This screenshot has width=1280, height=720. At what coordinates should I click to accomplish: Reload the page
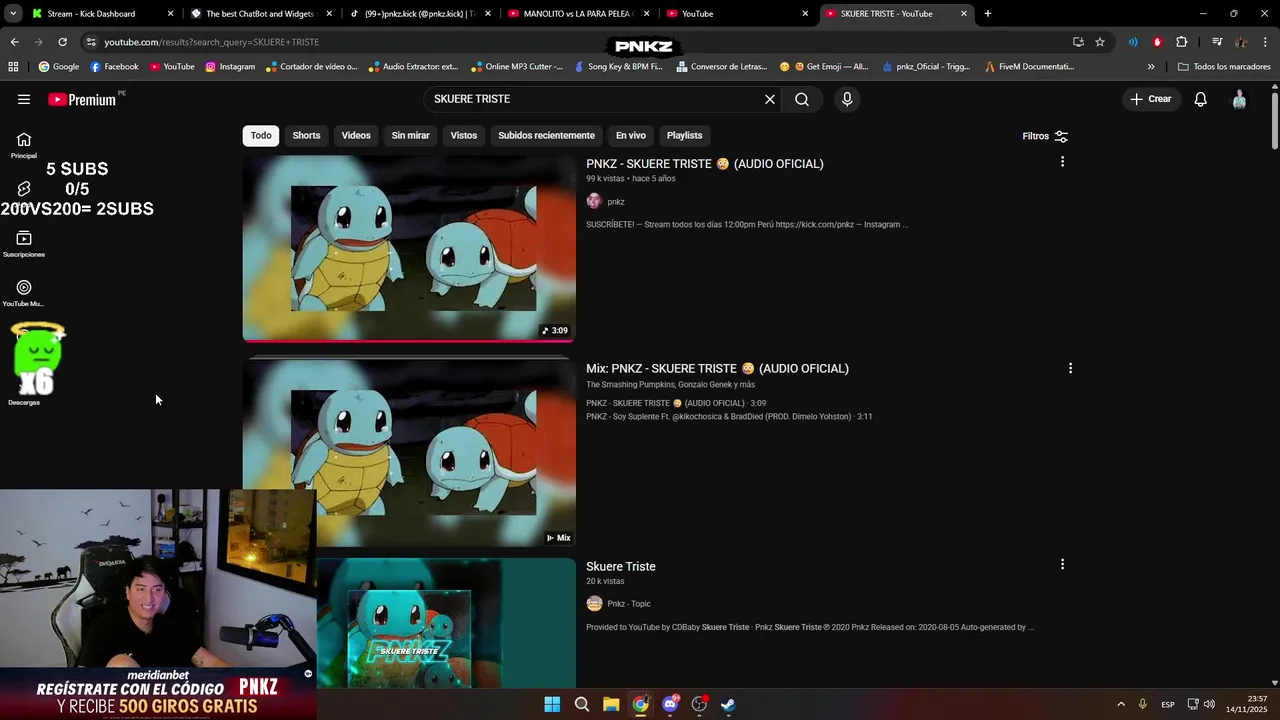coord(62,42)
